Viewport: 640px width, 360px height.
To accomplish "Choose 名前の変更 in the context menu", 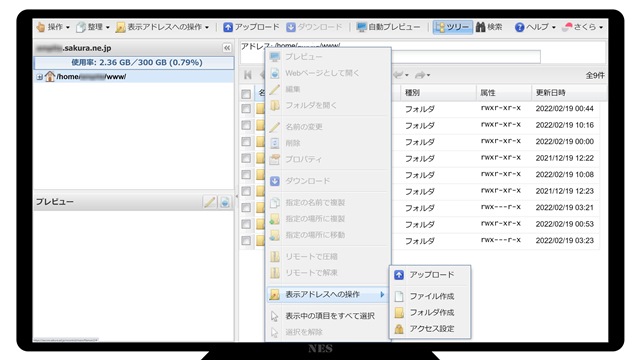I will [327, 127].
